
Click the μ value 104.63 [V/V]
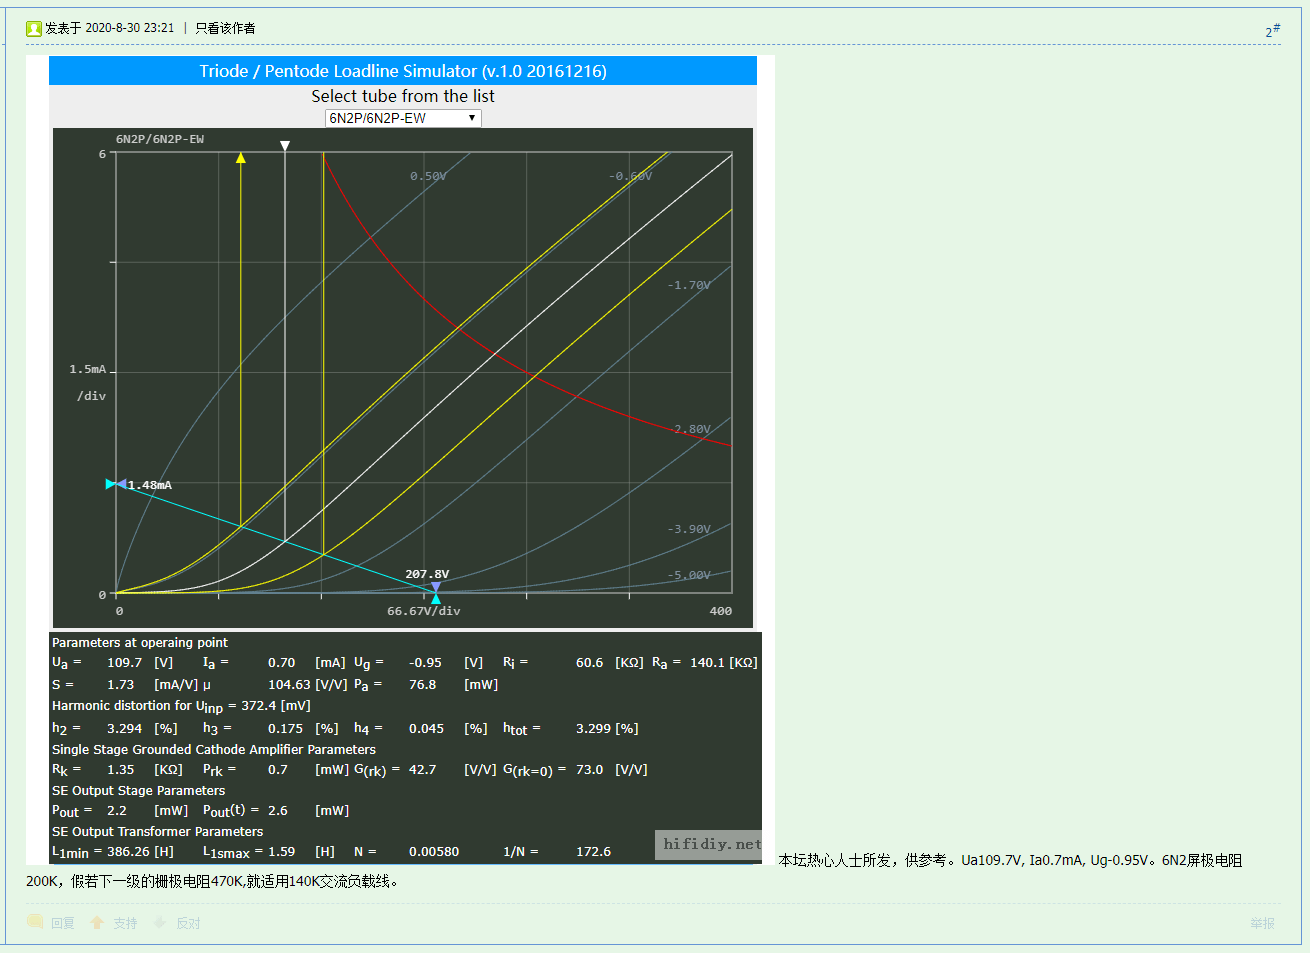[307, 685]
